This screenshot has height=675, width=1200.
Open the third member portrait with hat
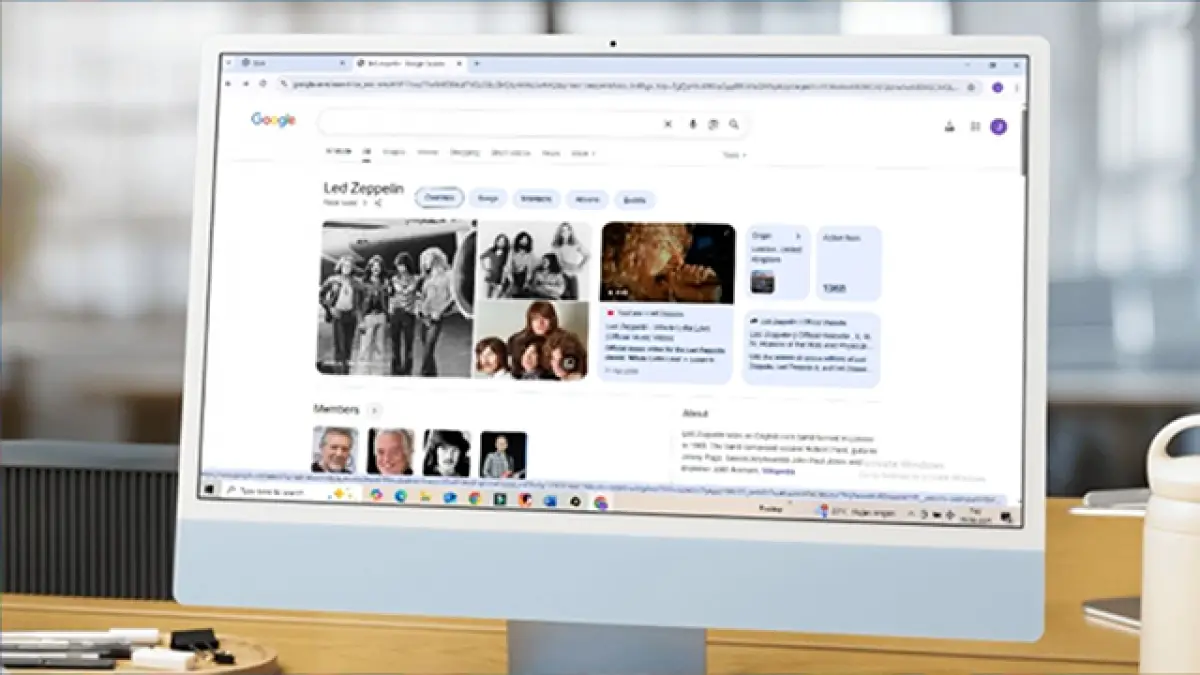point(446,453)
